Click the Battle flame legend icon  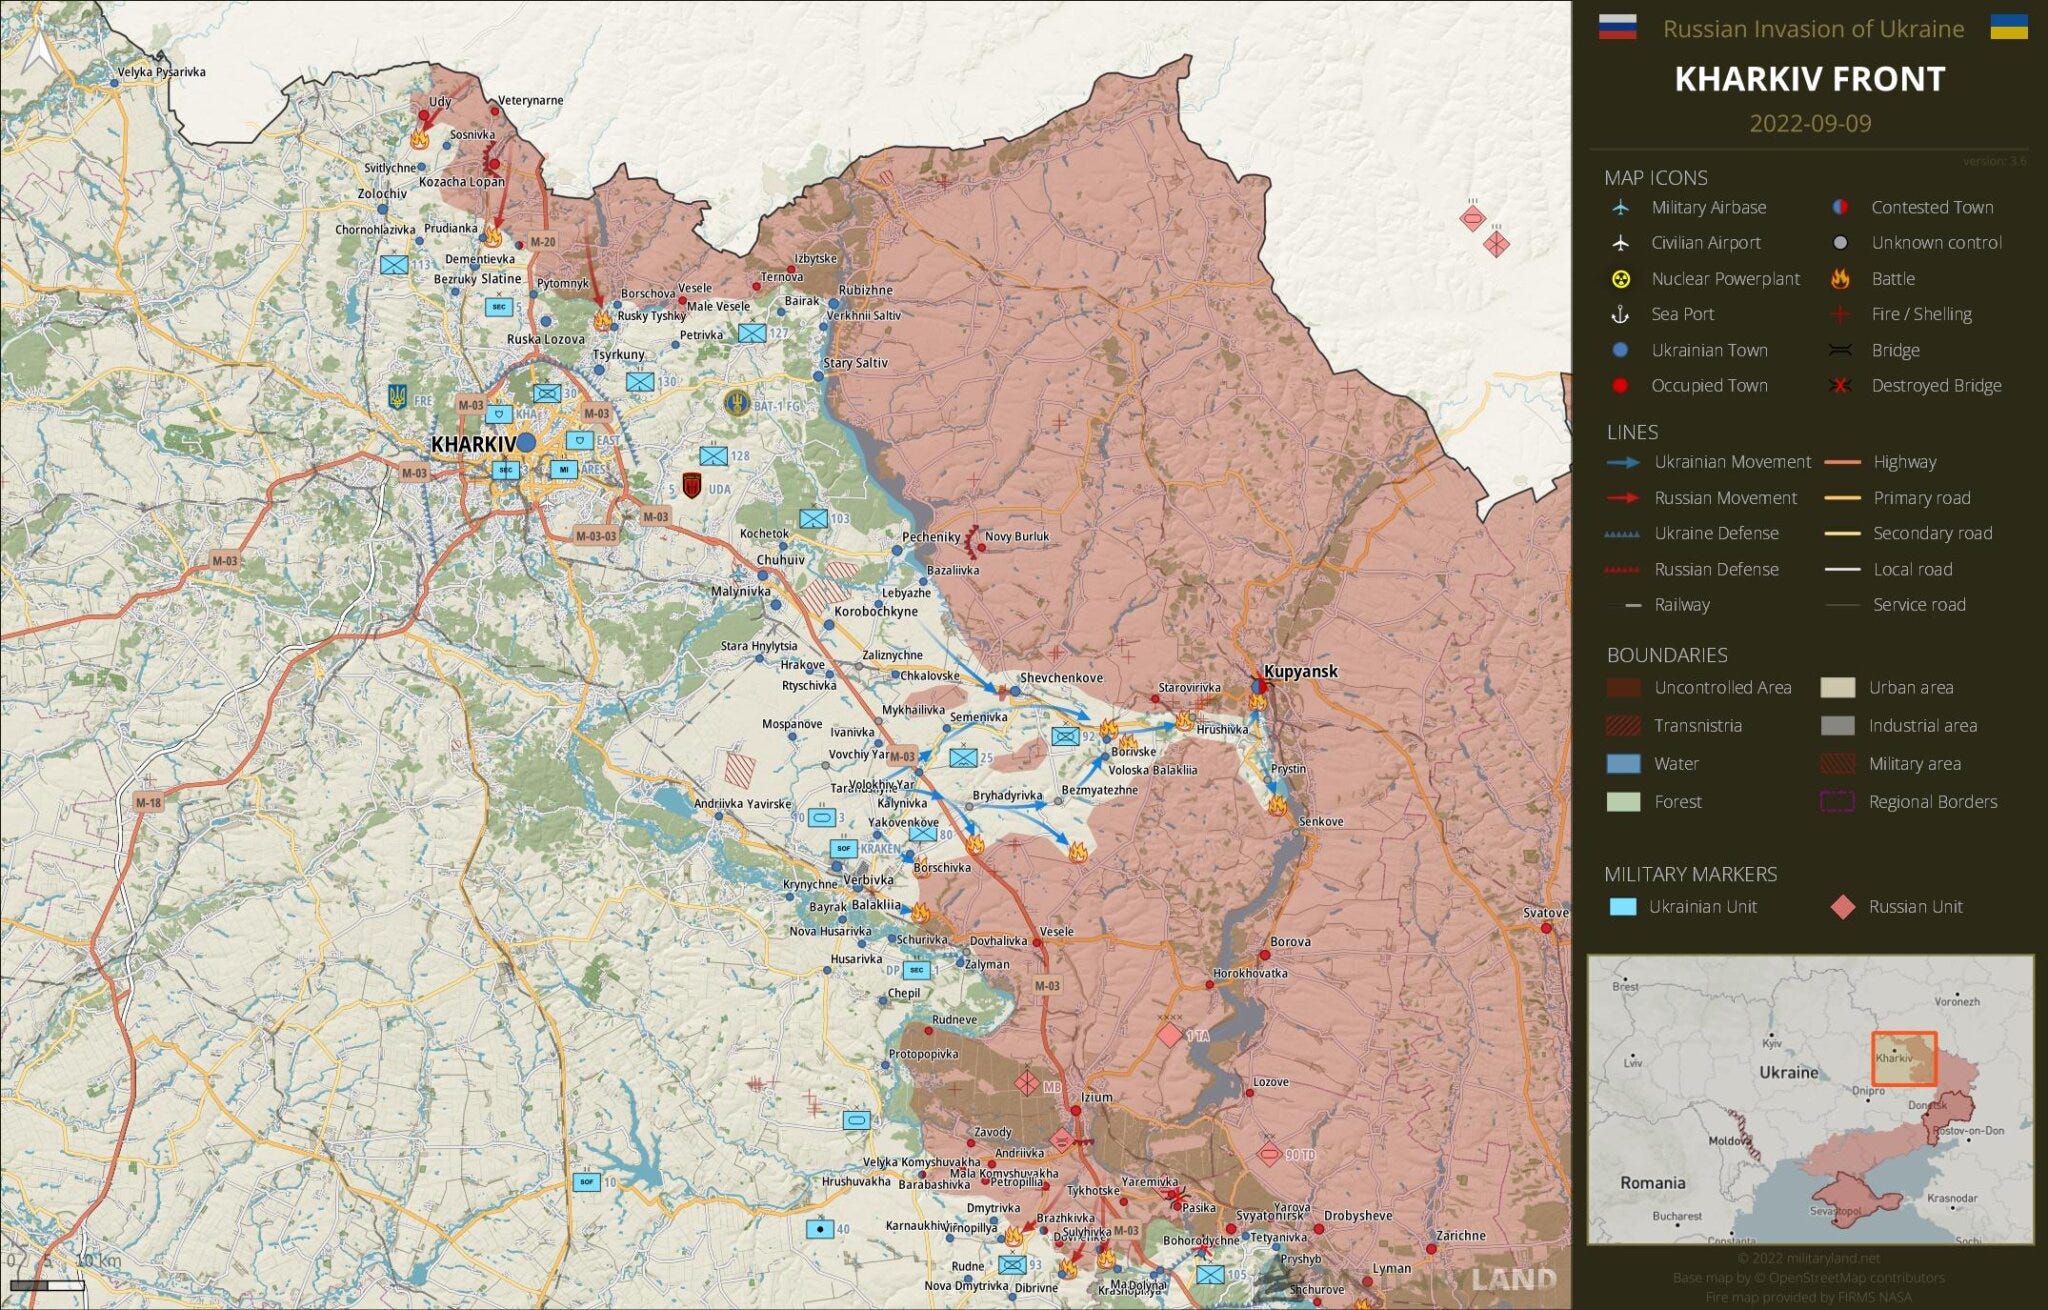click(x=1840, y=279)
